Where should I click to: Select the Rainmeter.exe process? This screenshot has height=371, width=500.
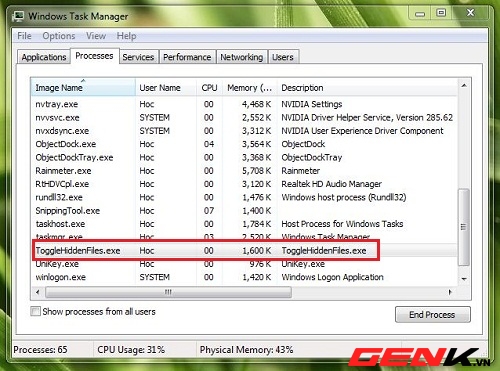(x=245, y=171)
